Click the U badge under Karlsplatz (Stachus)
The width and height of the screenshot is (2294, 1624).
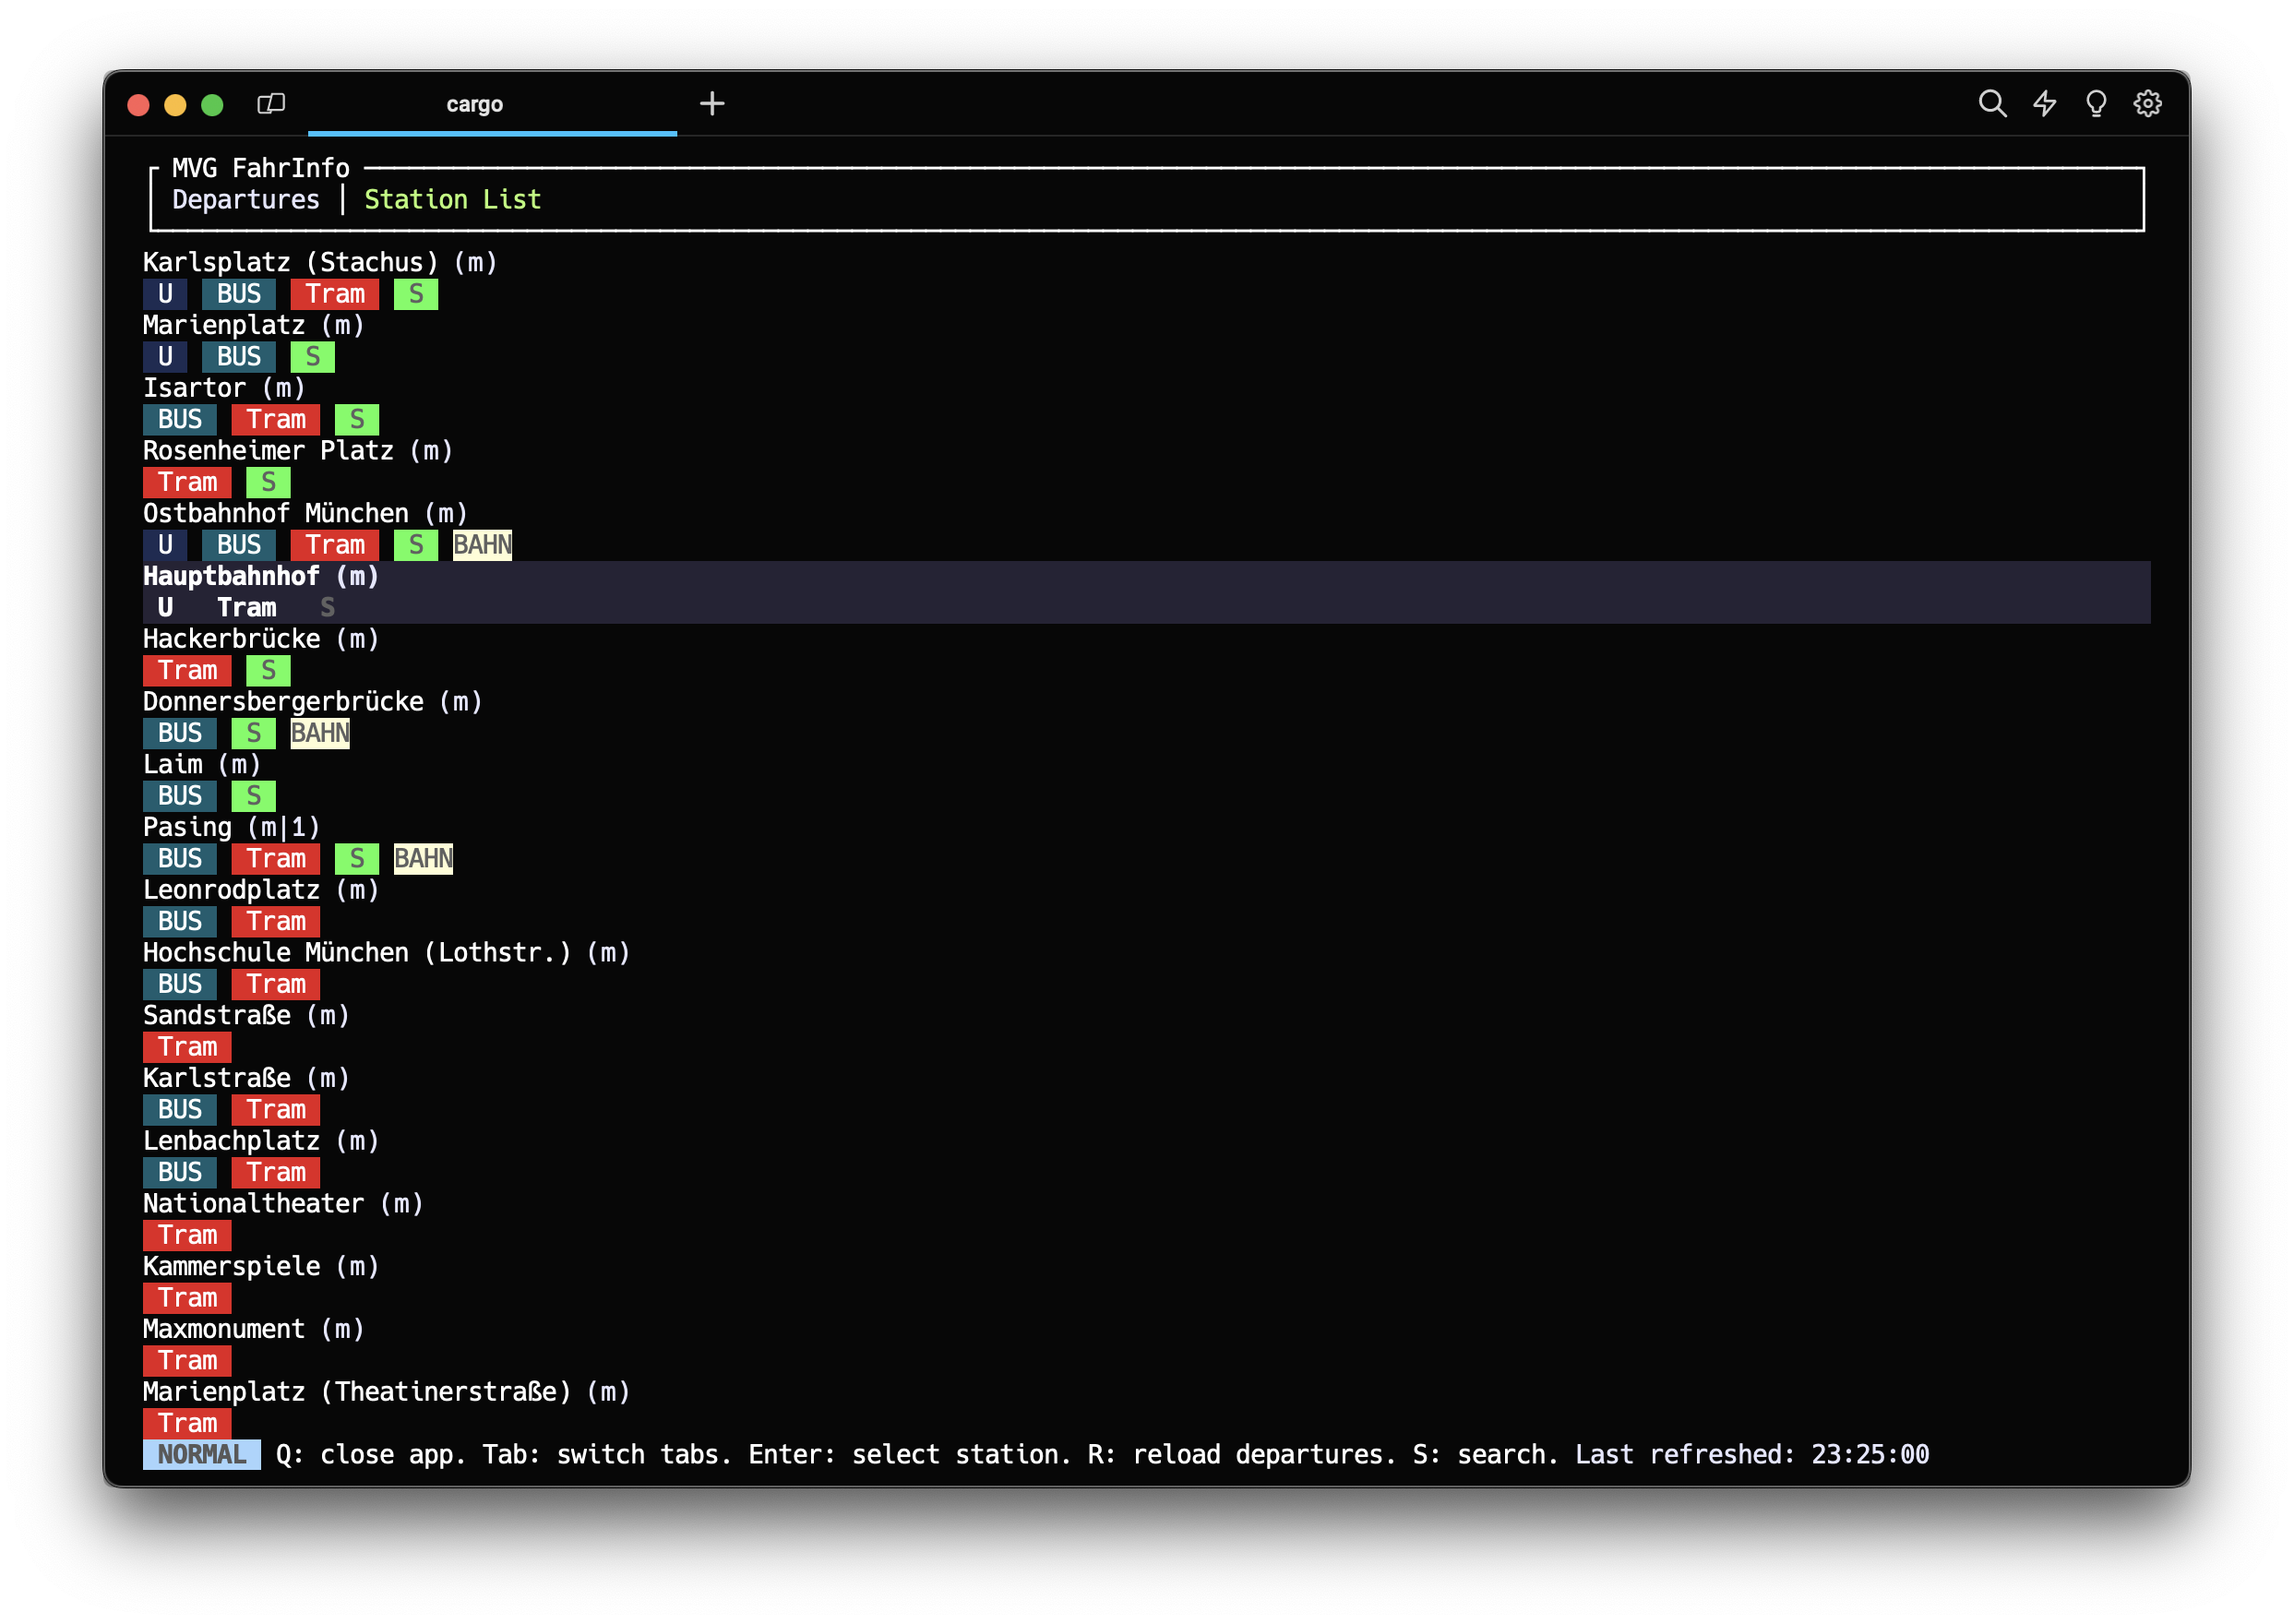point(165,294)
